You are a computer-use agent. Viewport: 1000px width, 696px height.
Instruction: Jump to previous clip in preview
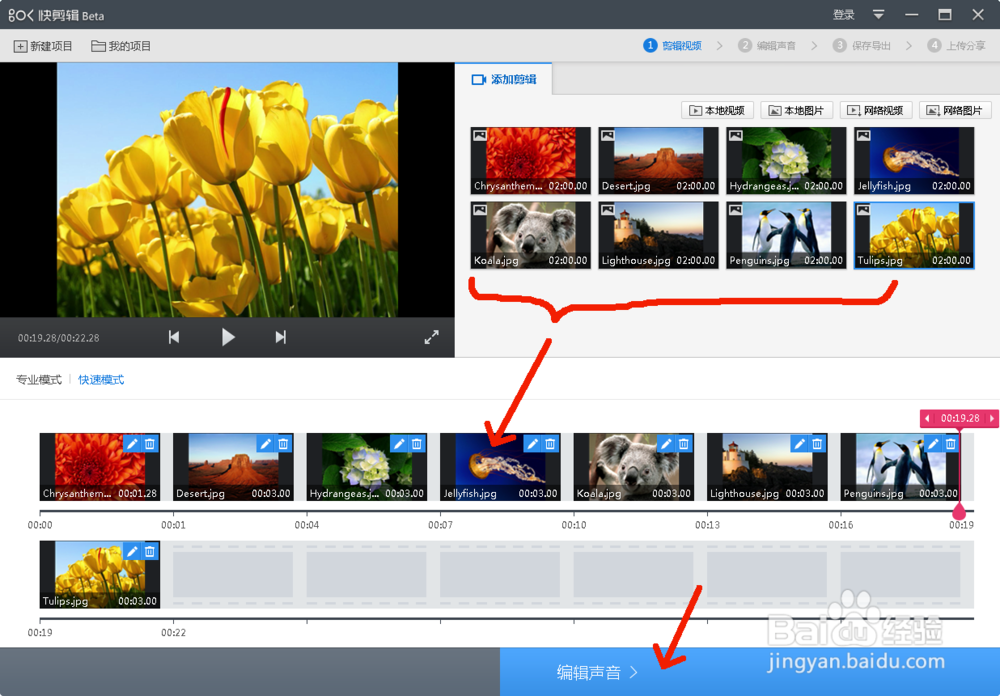(x=173, y=337)
